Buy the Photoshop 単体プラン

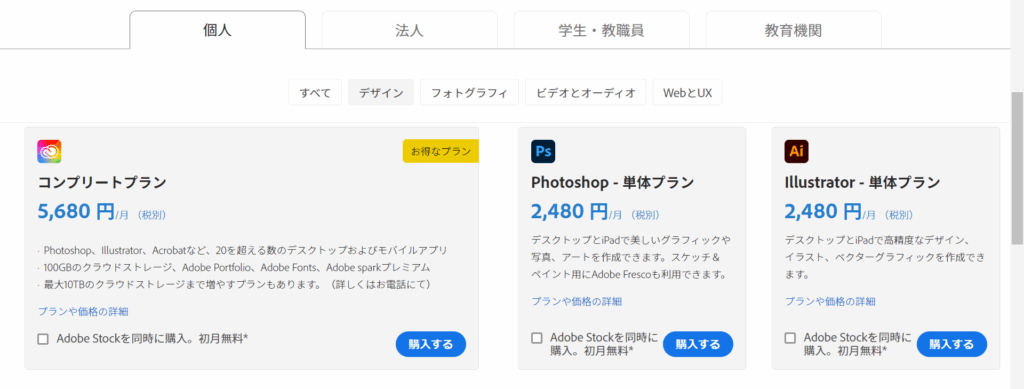[x=698, y=344]
